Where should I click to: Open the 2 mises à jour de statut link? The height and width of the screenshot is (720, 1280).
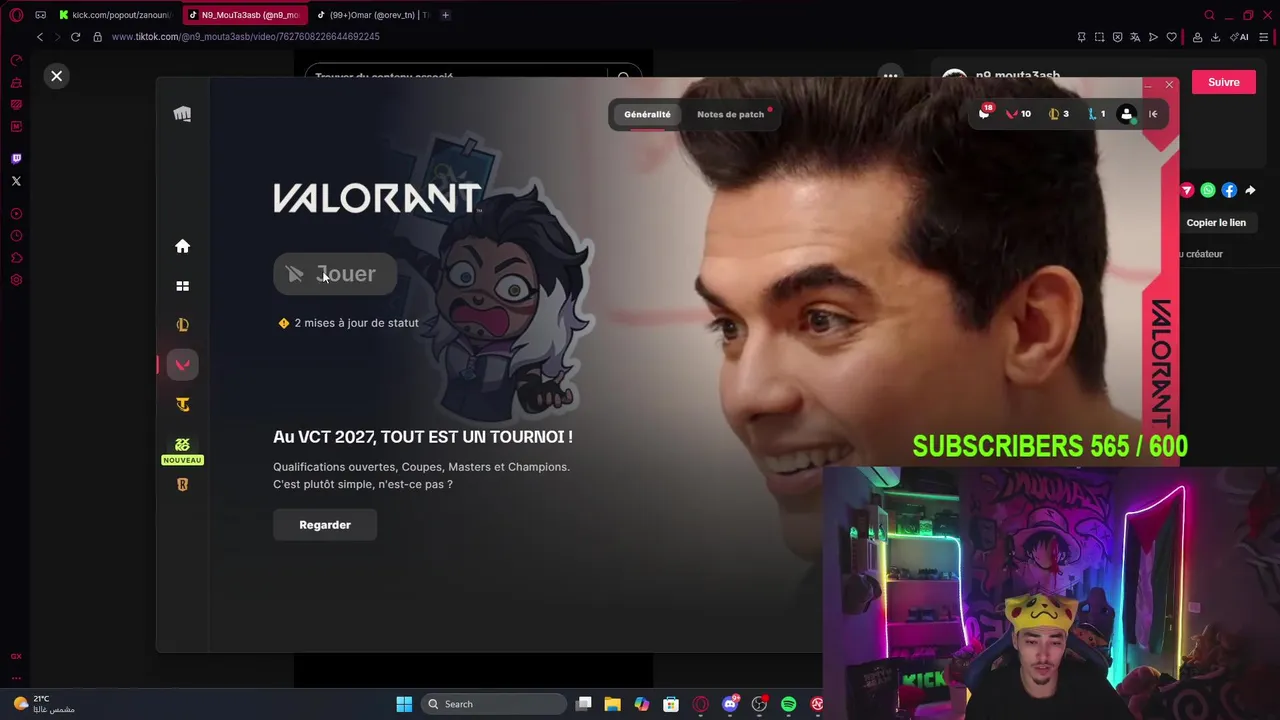348,323
